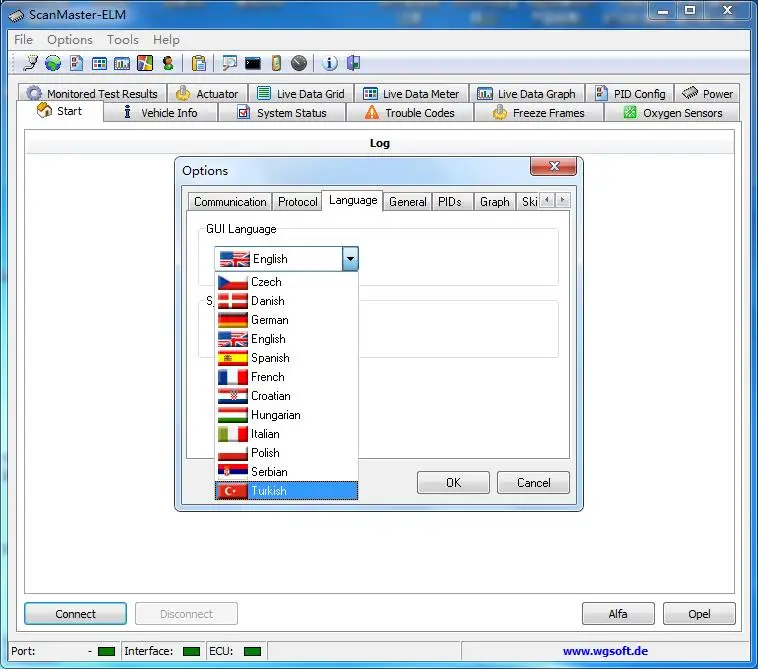The image size is (758, 669).
Task: Click the magnifier search toolbar icon
Action: (230, 63)
